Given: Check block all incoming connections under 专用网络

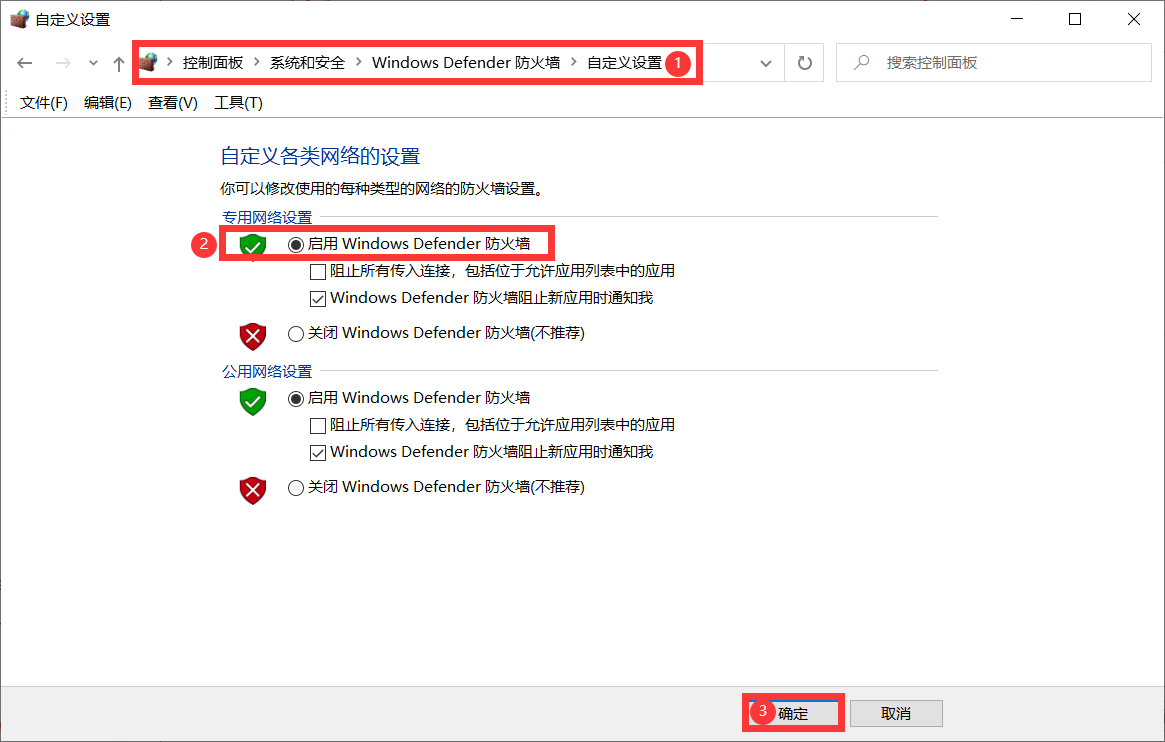Looking at the screenshot, I should pyautogui.click(x=318, y=272).
